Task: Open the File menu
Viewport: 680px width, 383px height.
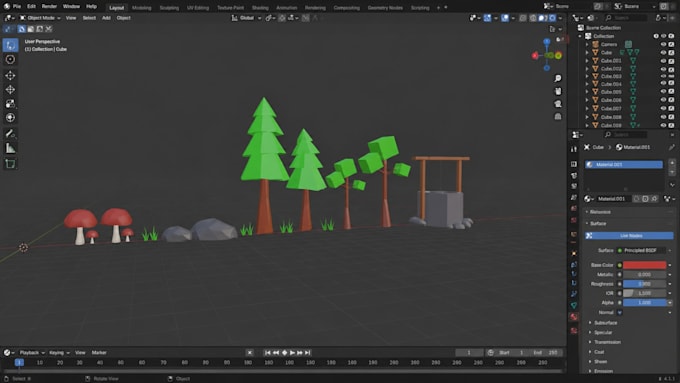Action: [x=16, y=7]
